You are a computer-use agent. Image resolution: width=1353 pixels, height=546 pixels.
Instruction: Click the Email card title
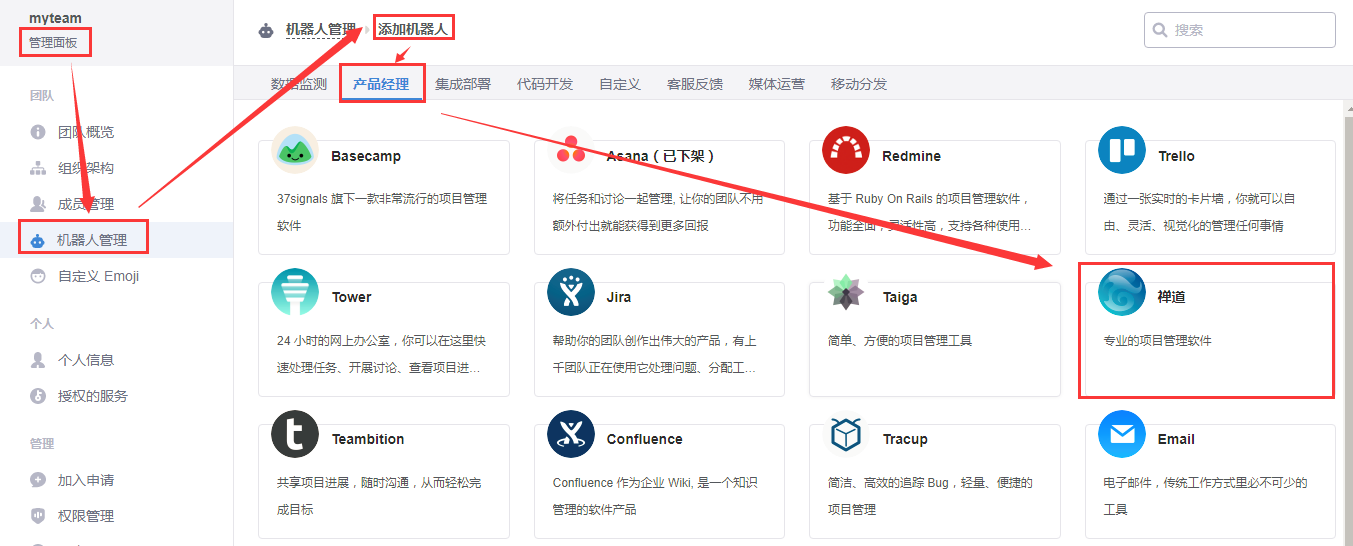(1176, 439)
